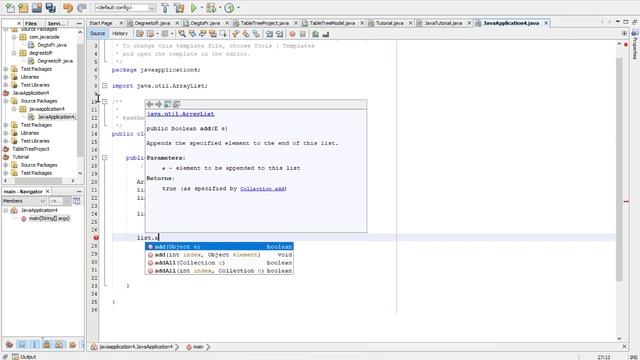Open dropdown arrow beside Run Project
This screenshot has height=360, width=640.
(202, 7)
